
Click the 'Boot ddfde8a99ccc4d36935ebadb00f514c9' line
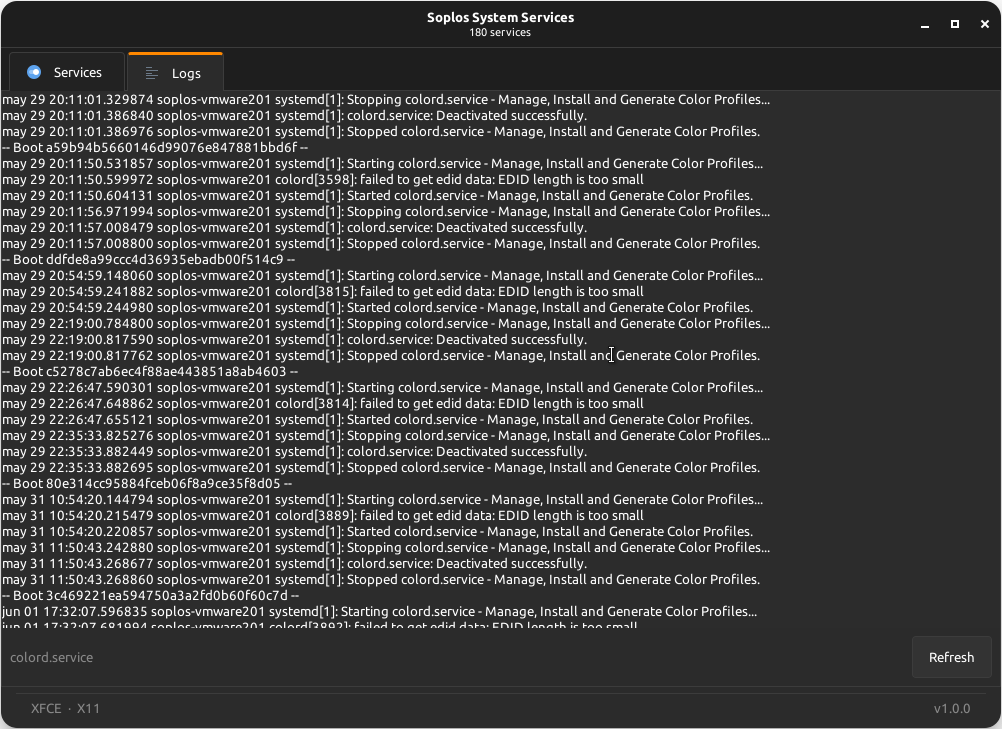tap(149, 259)
